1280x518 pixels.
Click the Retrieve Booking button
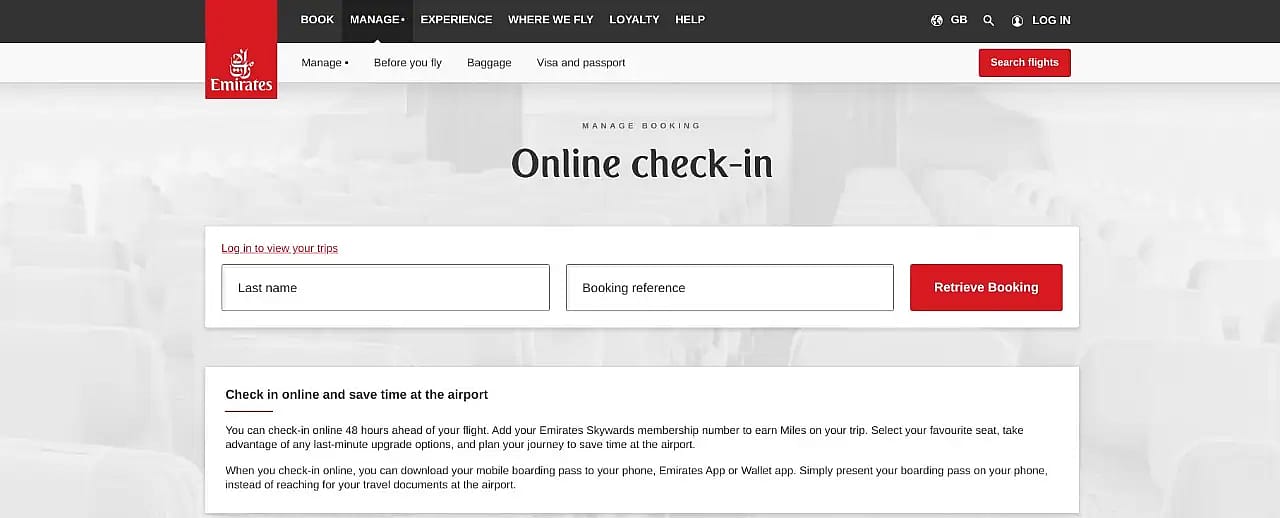pyautogui.click(x=986, y=288)
